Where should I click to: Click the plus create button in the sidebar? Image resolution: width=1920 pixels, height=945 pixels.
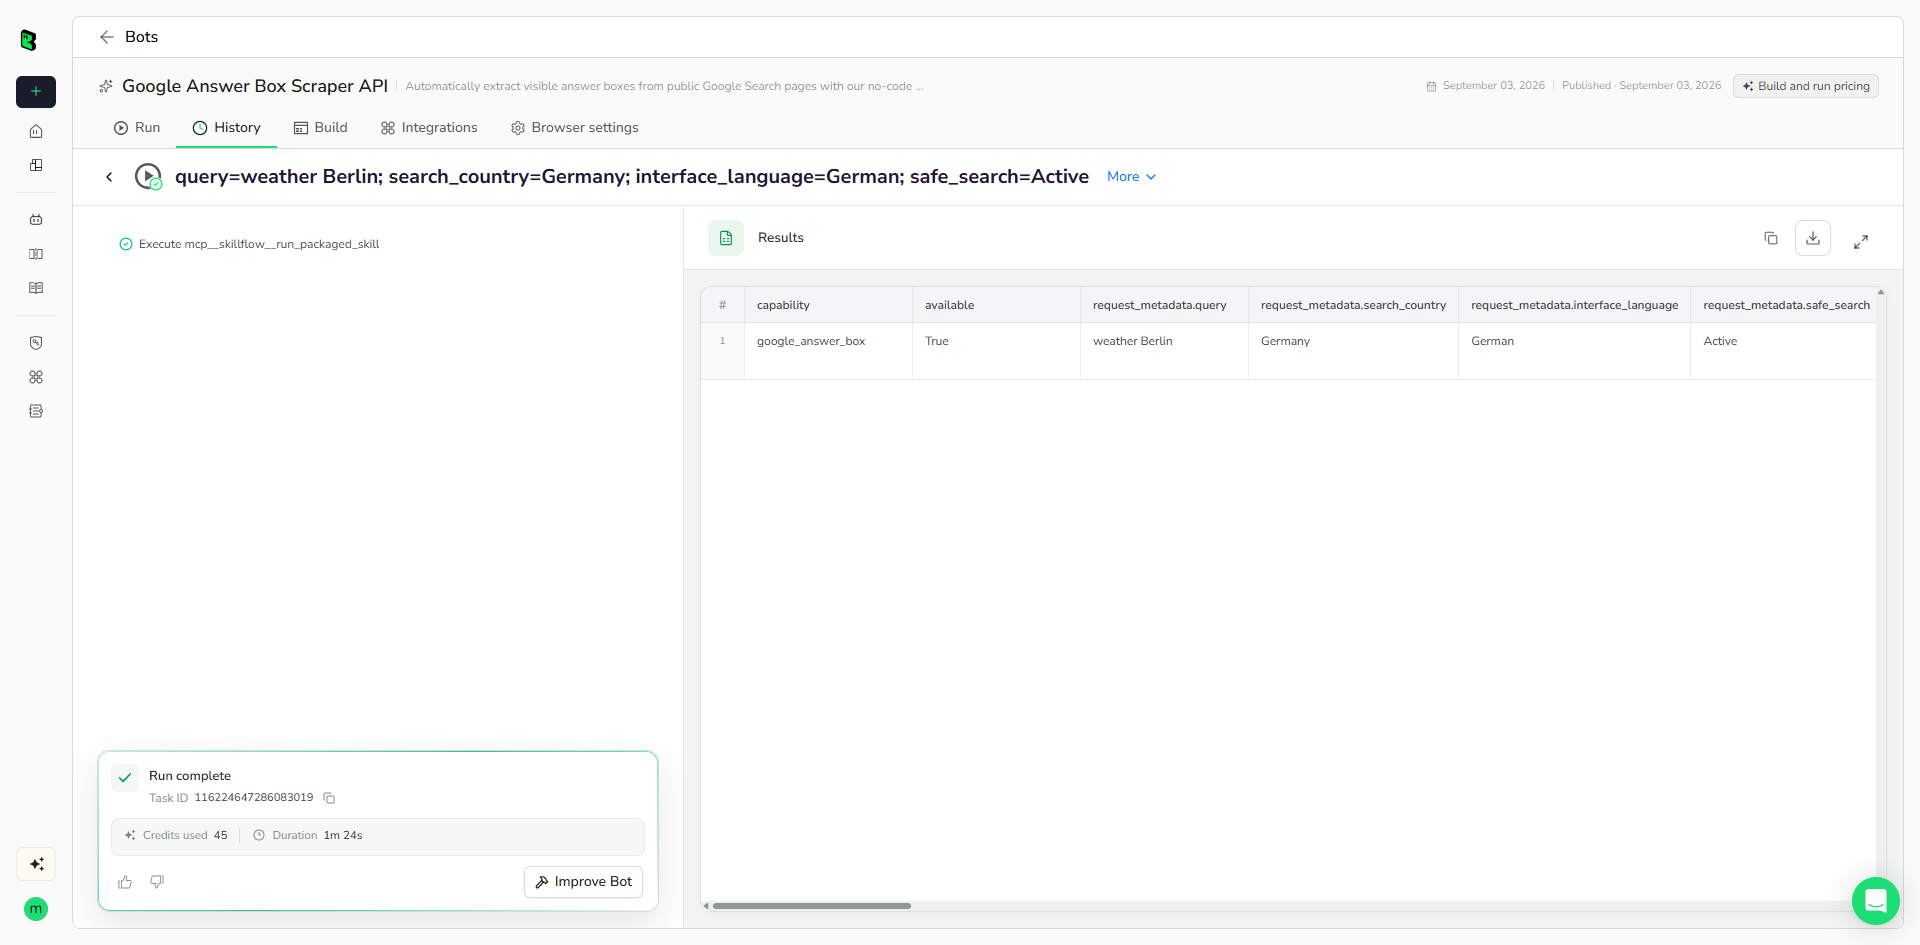(x=36, y=91)
